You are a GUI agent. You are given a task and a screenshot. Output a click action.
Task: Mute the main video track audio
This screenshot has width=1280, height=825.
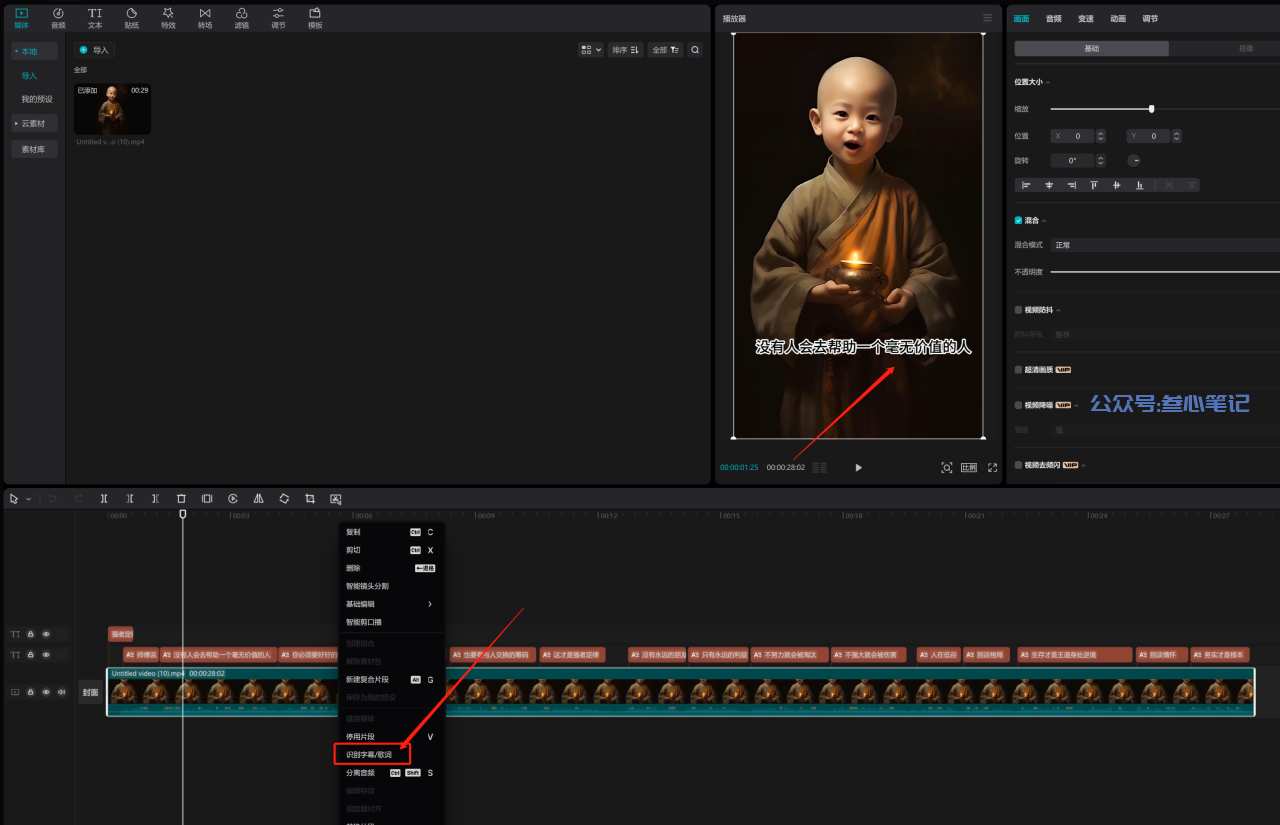pos(61,691)
